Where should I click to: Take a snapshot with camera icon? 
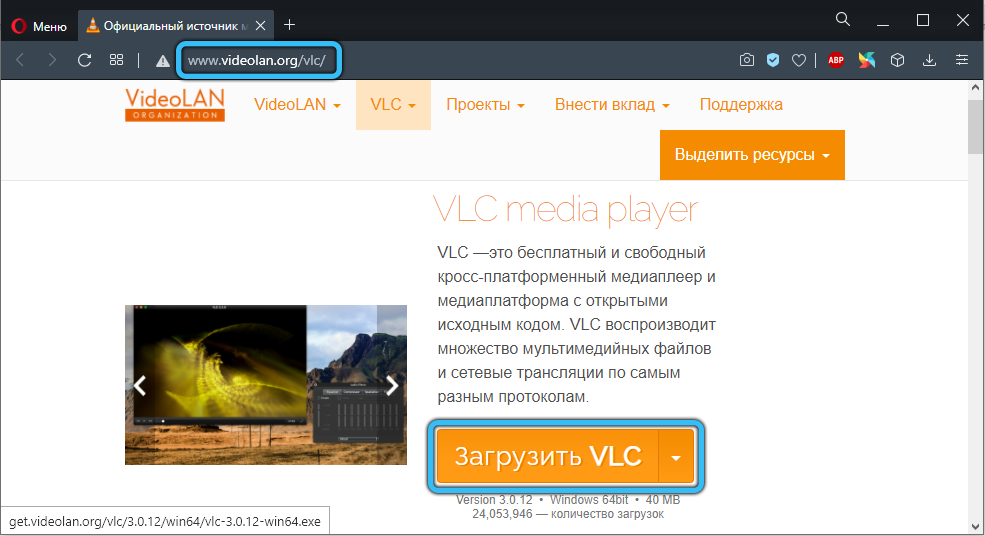tap(746, 60)
